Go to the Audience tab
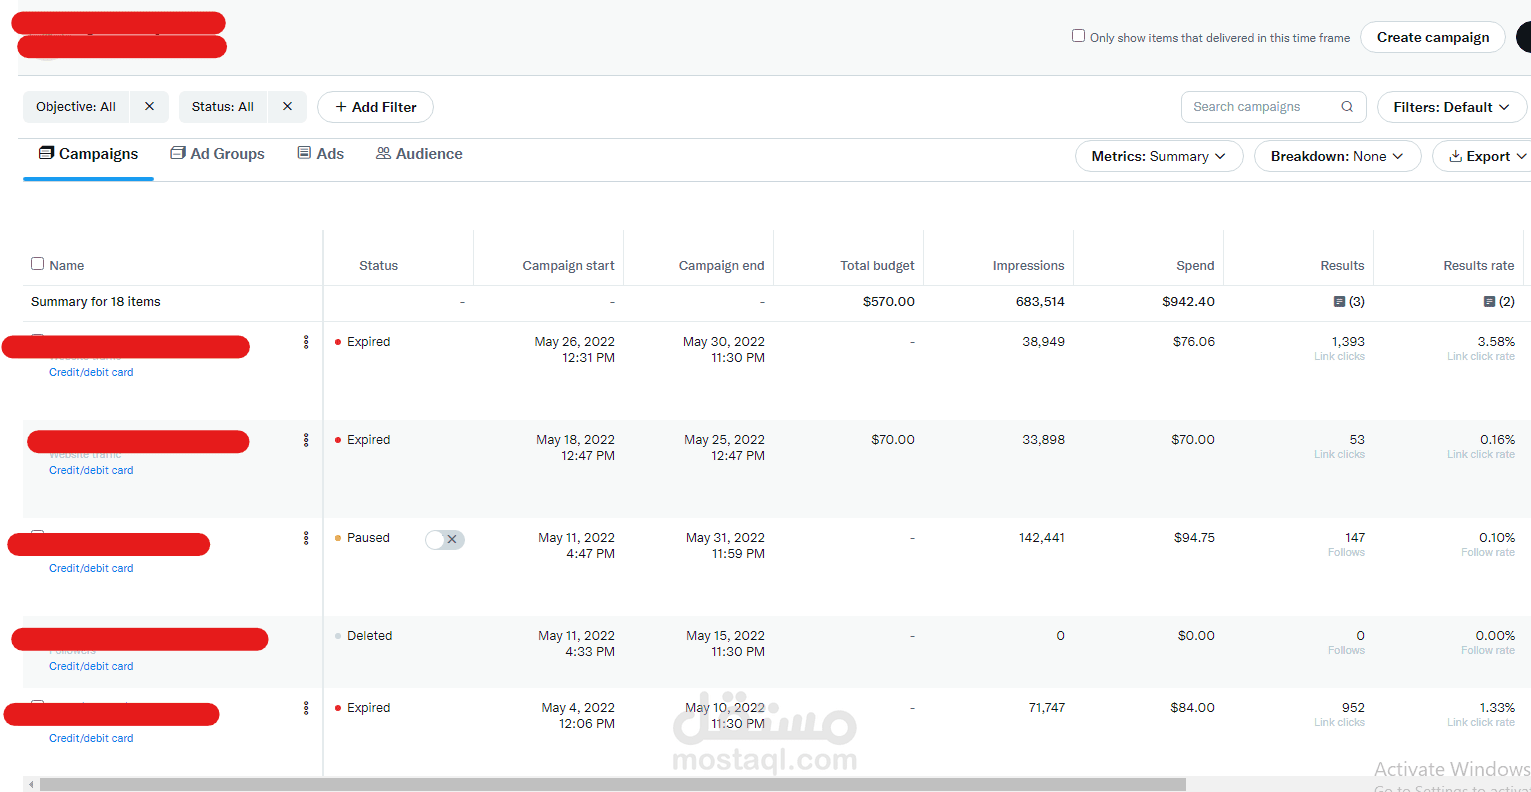 click(x=419, y=154)
